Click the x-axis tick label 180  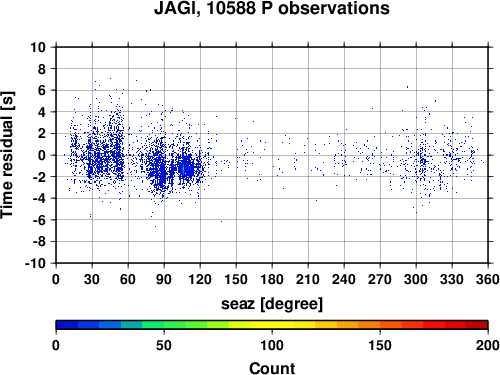(272, 279)
